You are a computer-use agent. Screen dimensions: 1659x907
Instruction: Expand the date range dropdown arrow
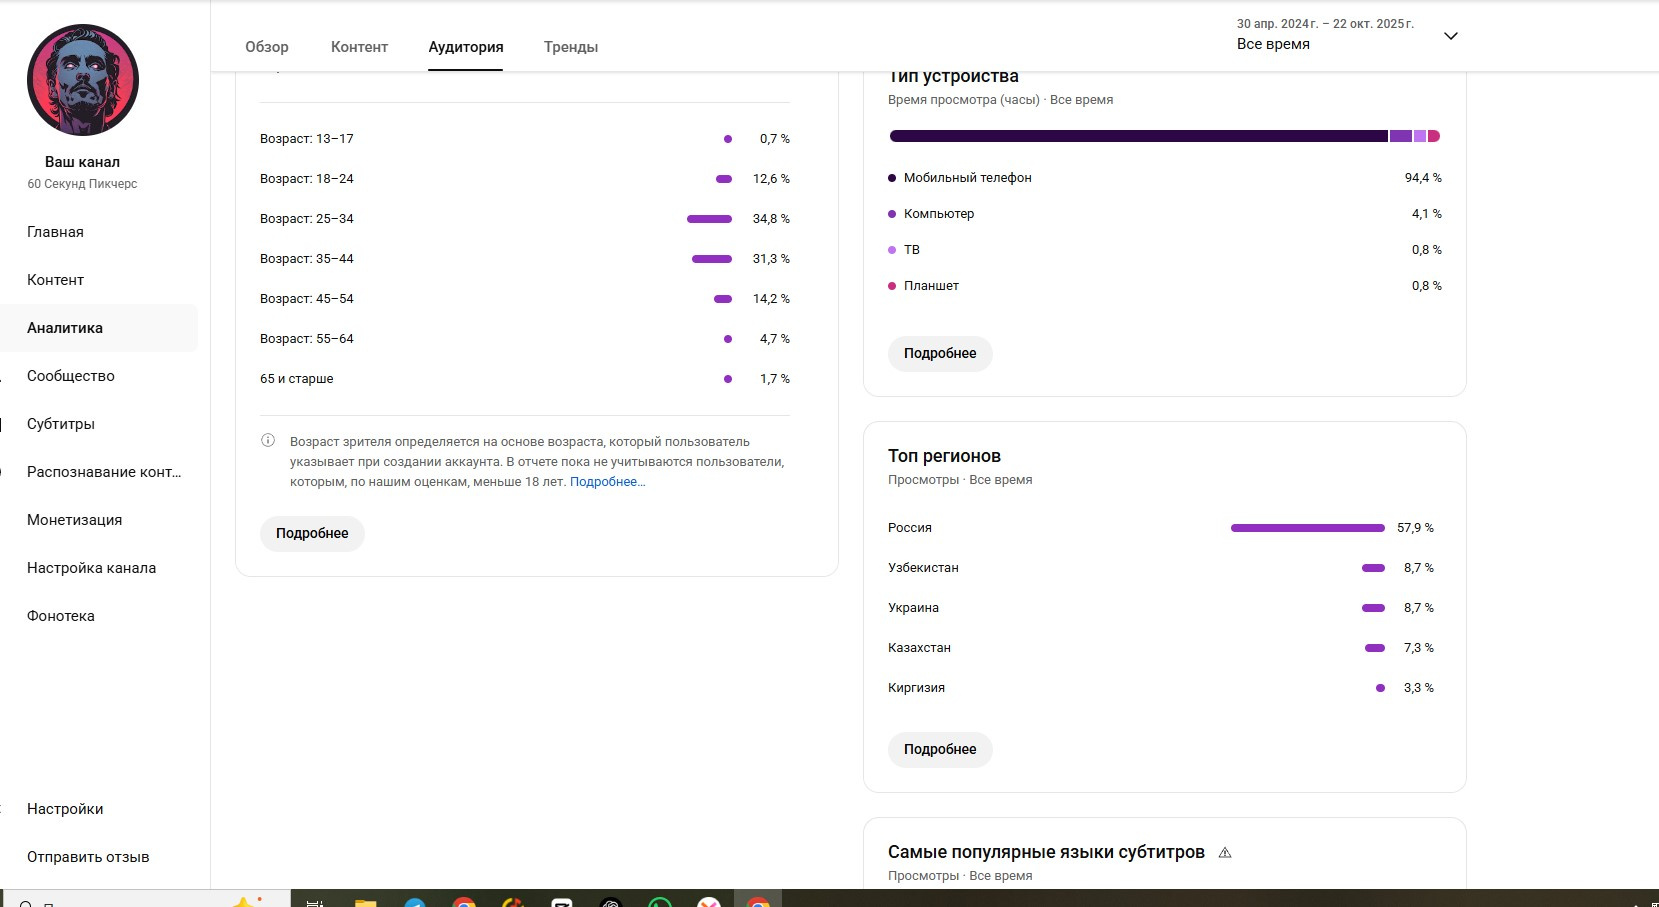(1451, 36)
